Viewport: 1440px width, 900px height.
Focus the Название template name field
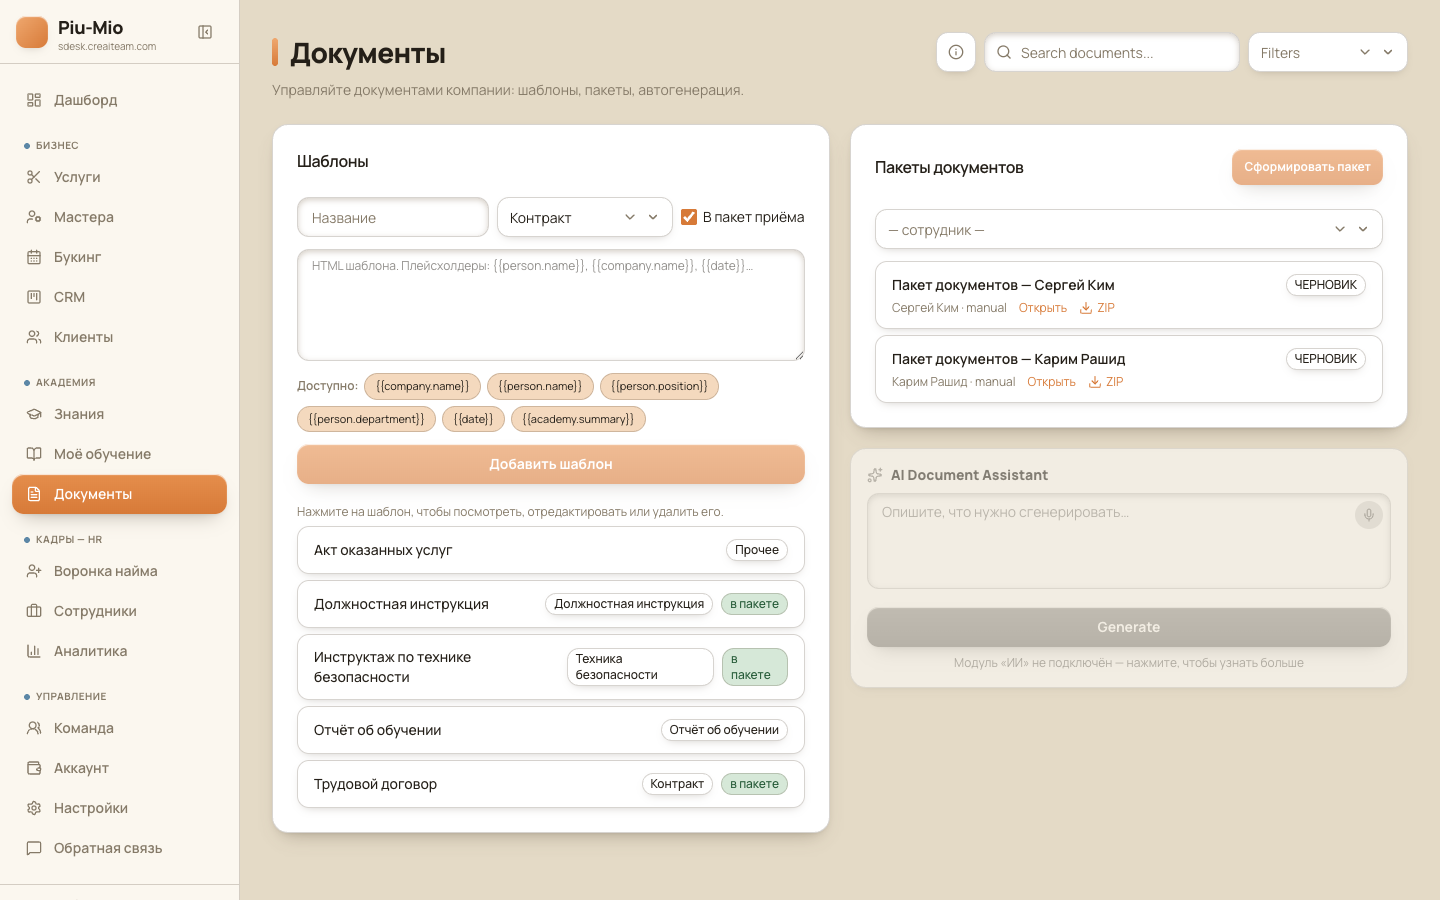393,217
